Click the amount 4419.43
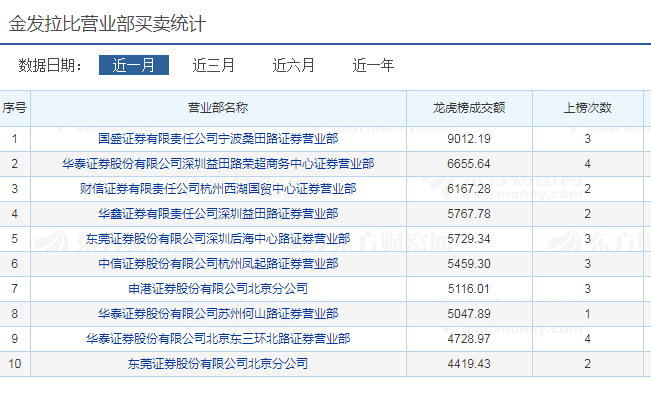The height and width of the screenshot is (396, 651). [469, 364]
